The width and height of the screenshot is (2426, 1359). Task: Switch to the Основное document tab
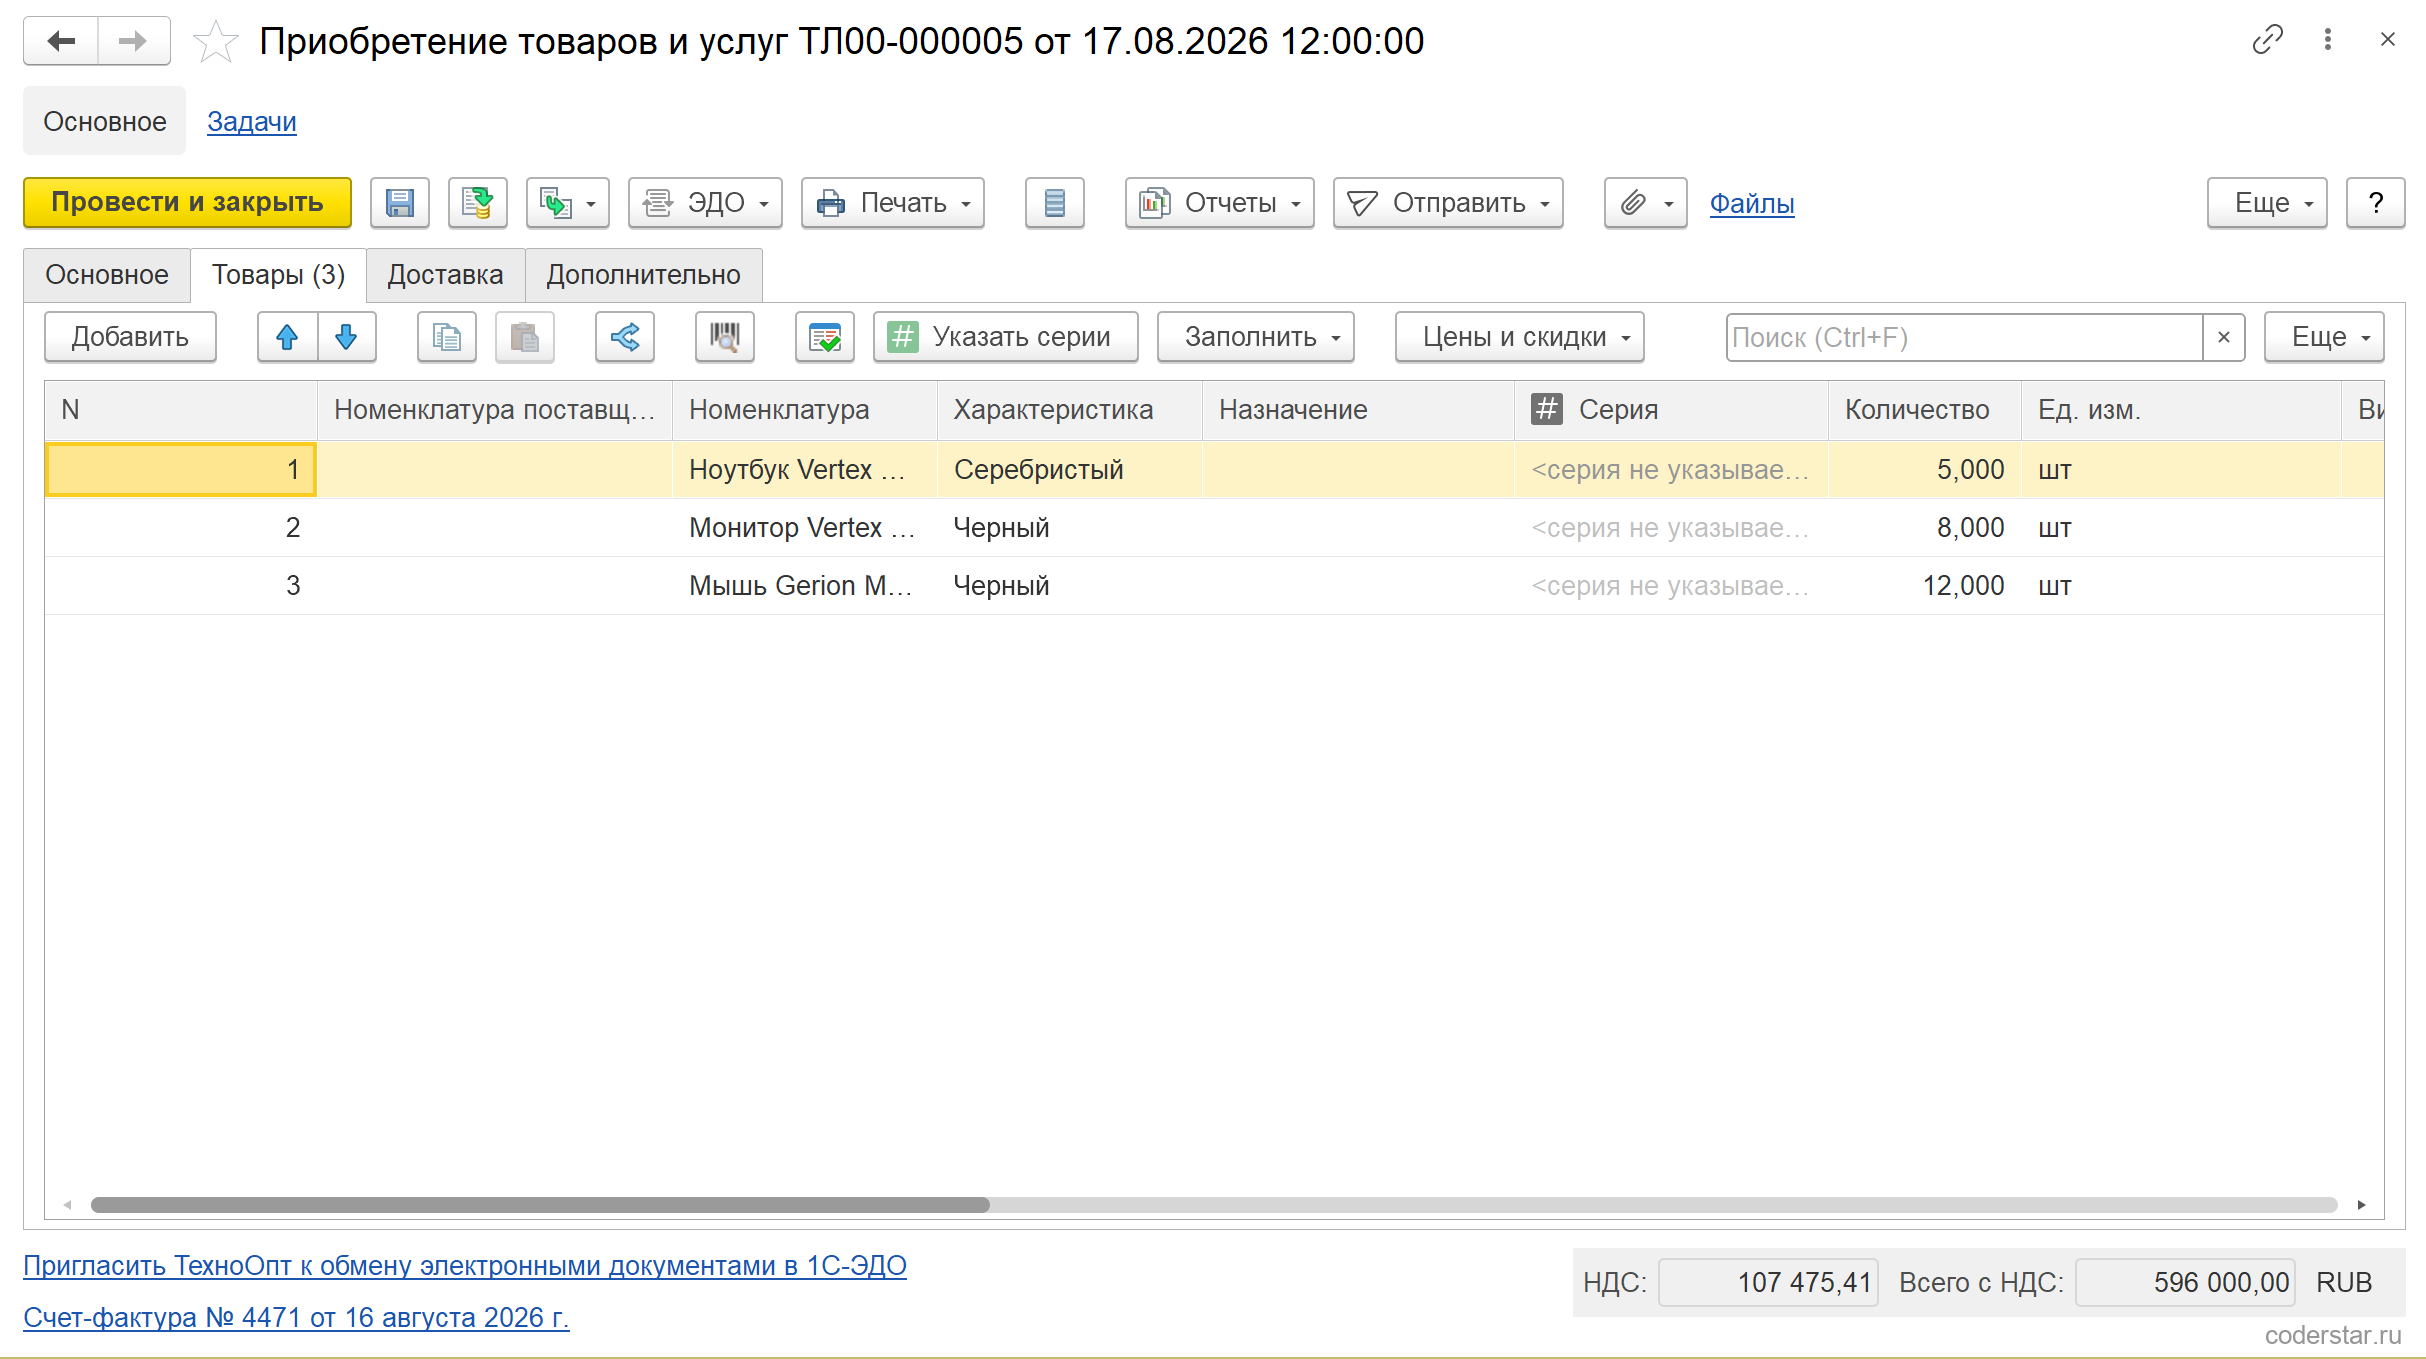107,275
